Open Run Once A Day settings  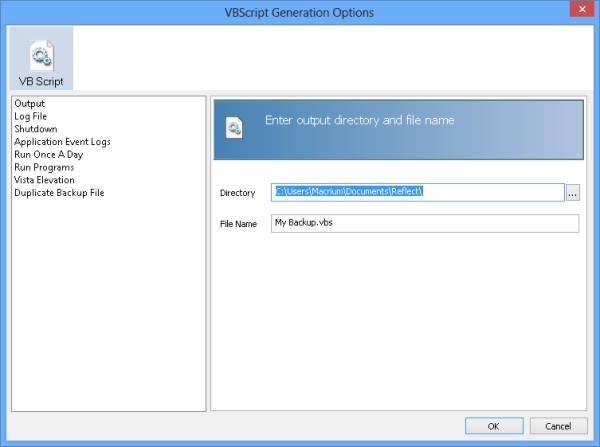pos(49,155)
